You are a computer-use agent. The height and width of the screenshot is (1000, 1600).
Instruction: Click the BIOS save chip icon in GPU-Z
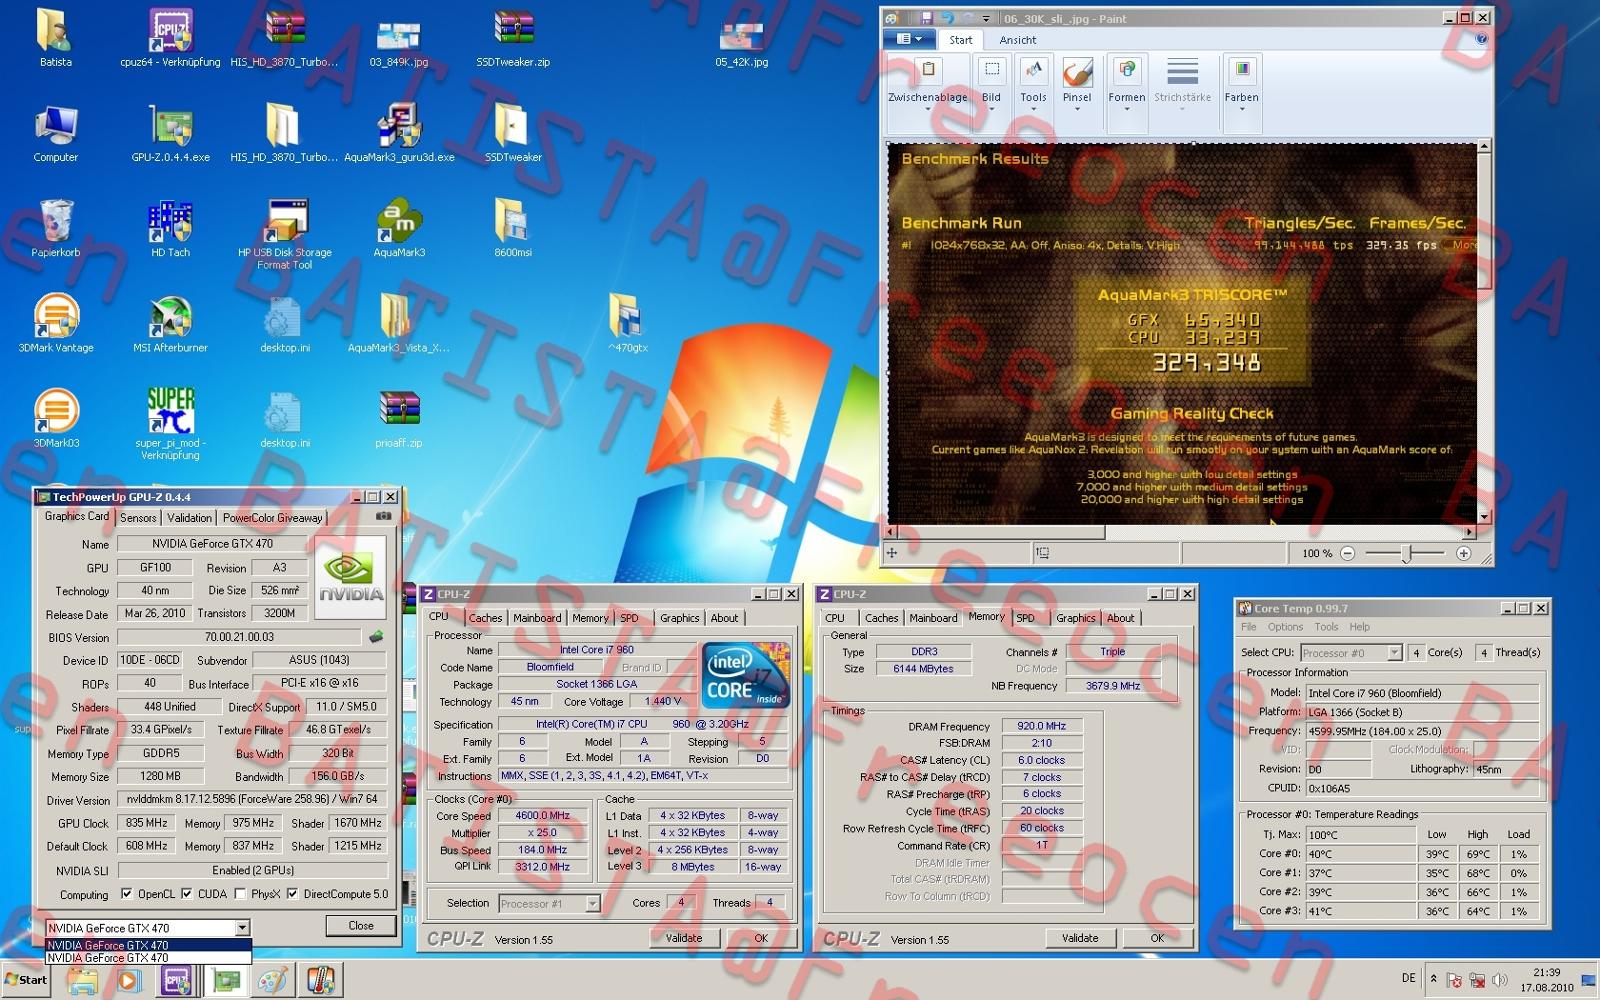coord(376,637)
